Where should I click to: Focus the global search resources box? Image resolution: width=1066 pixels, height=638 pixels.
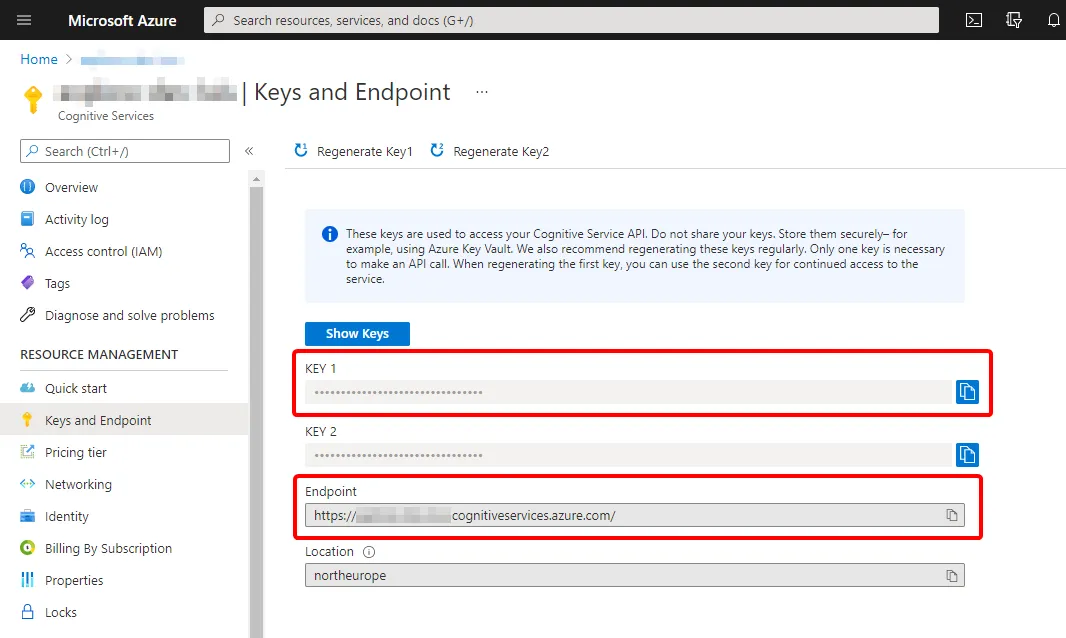click(570, 20)
